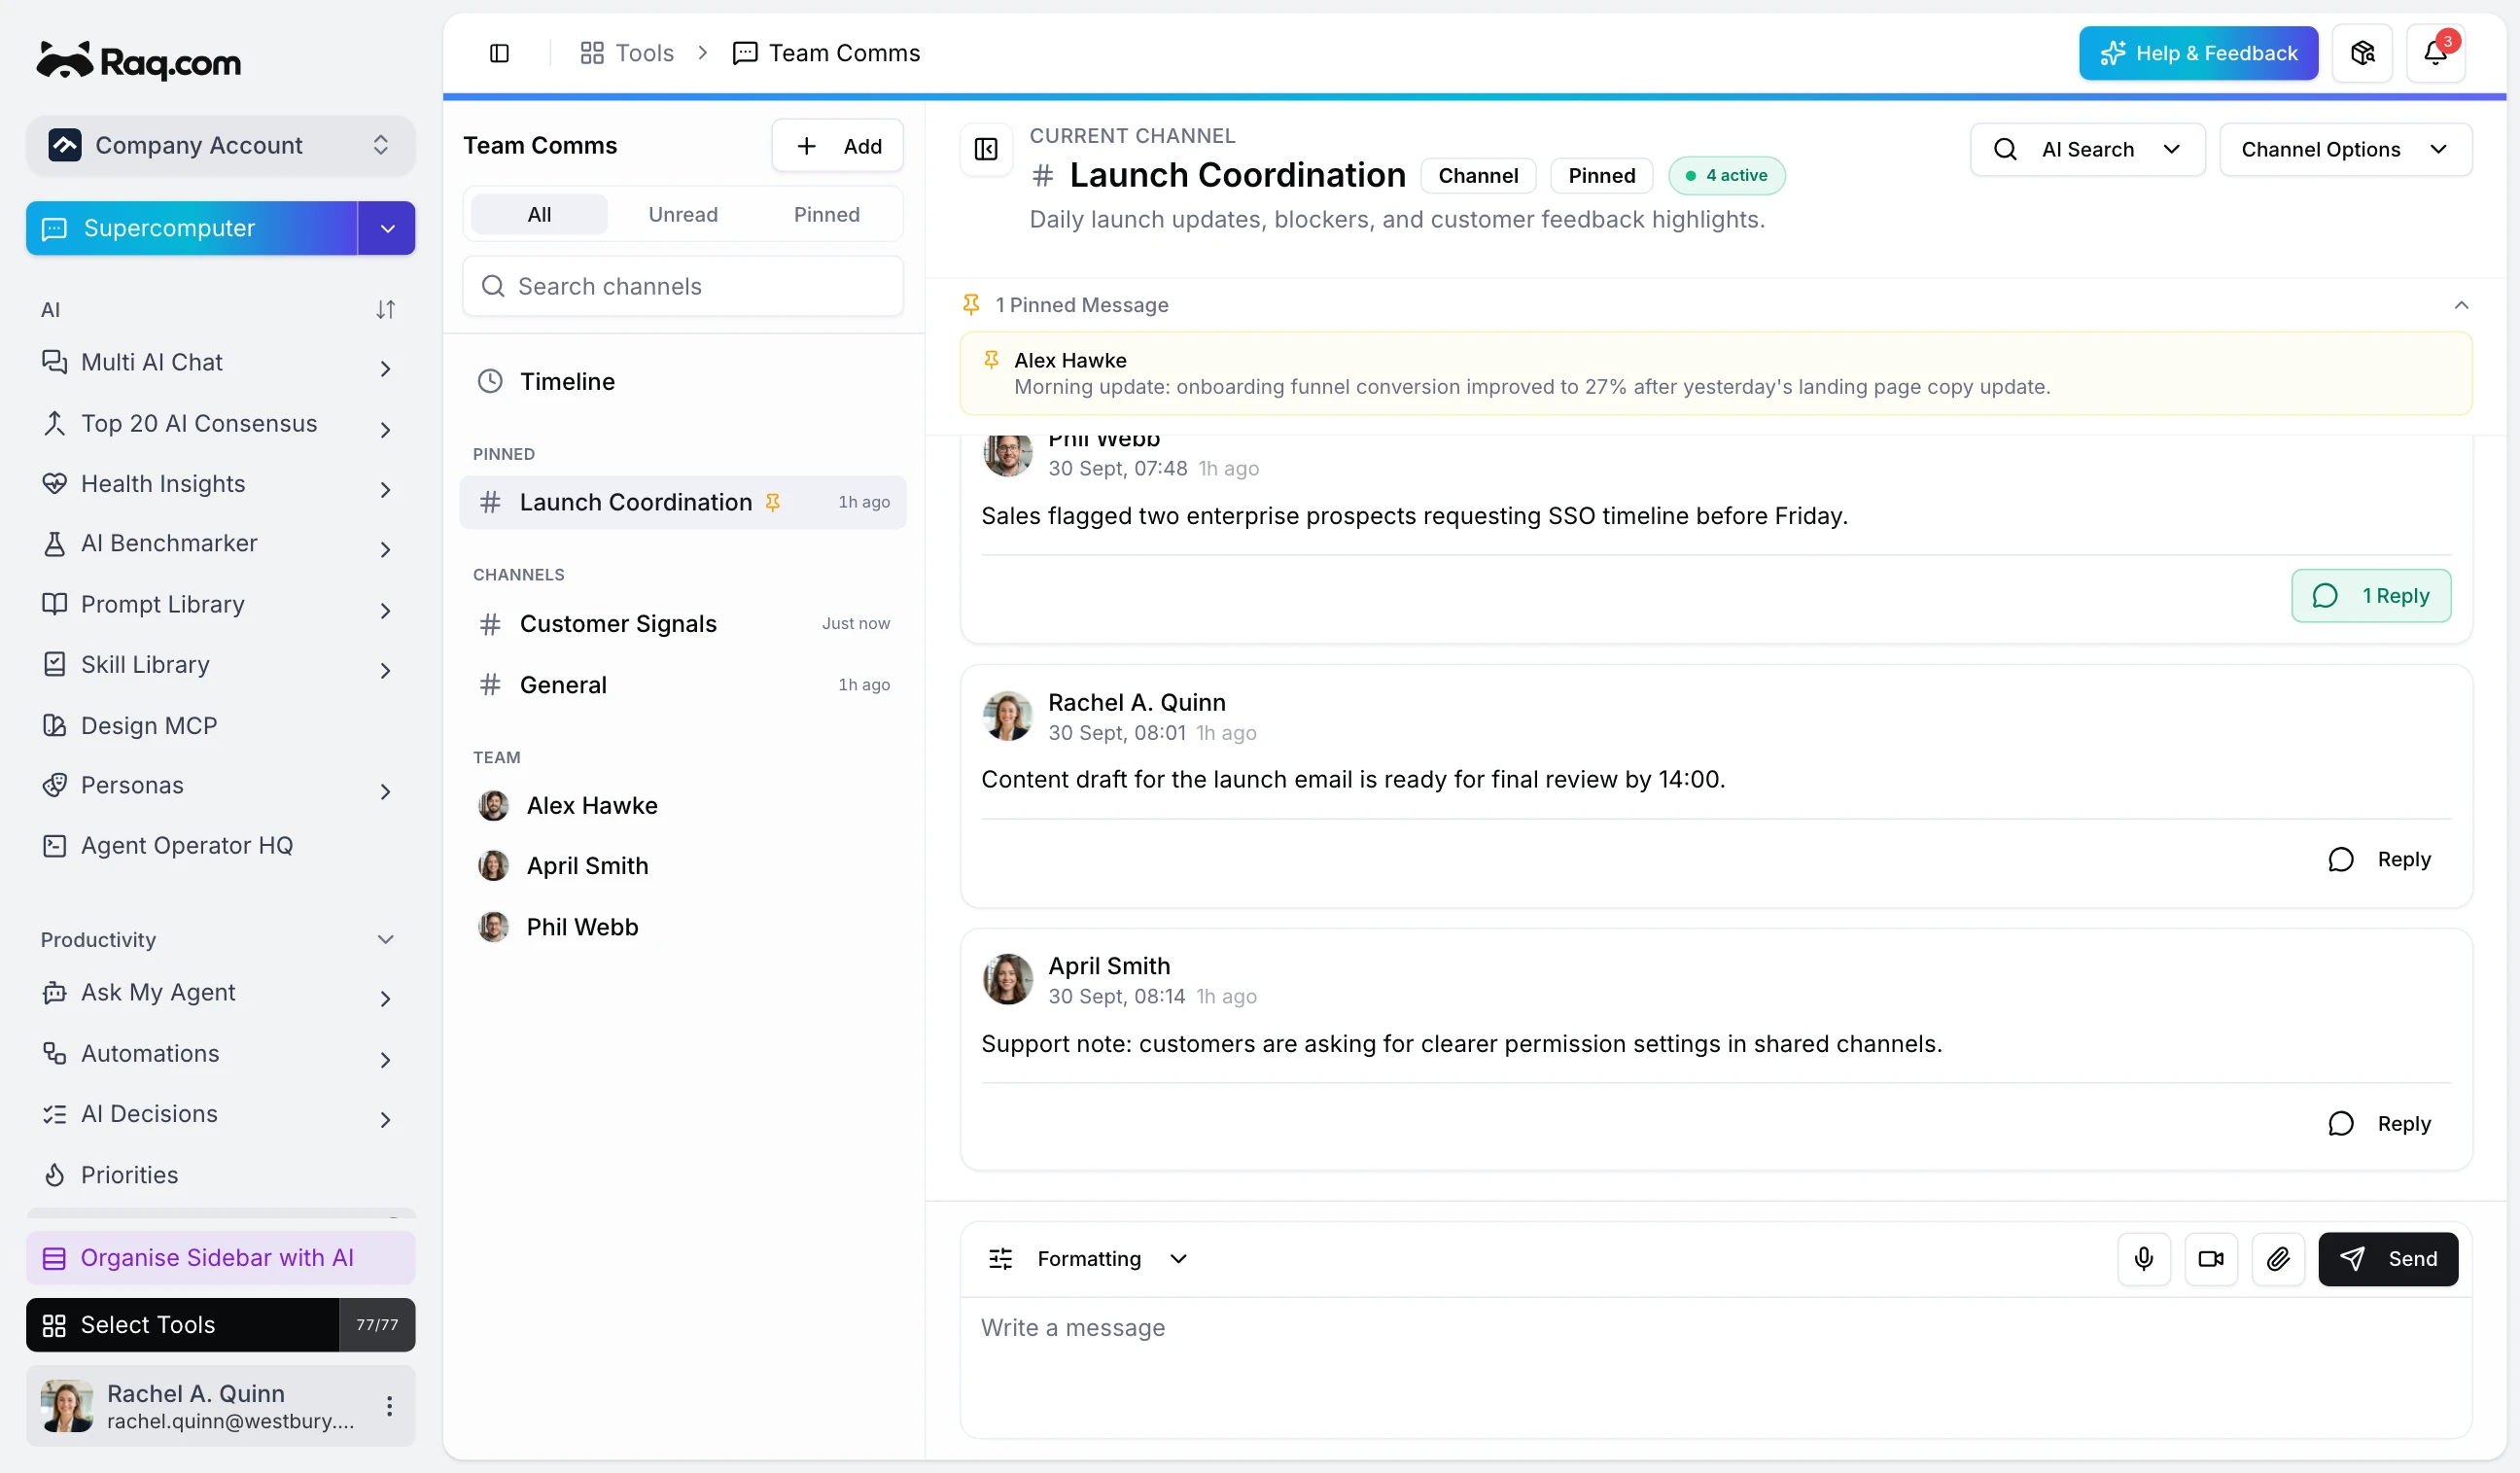
Task: Click the Raq.com logo
Action: (138, 61)
